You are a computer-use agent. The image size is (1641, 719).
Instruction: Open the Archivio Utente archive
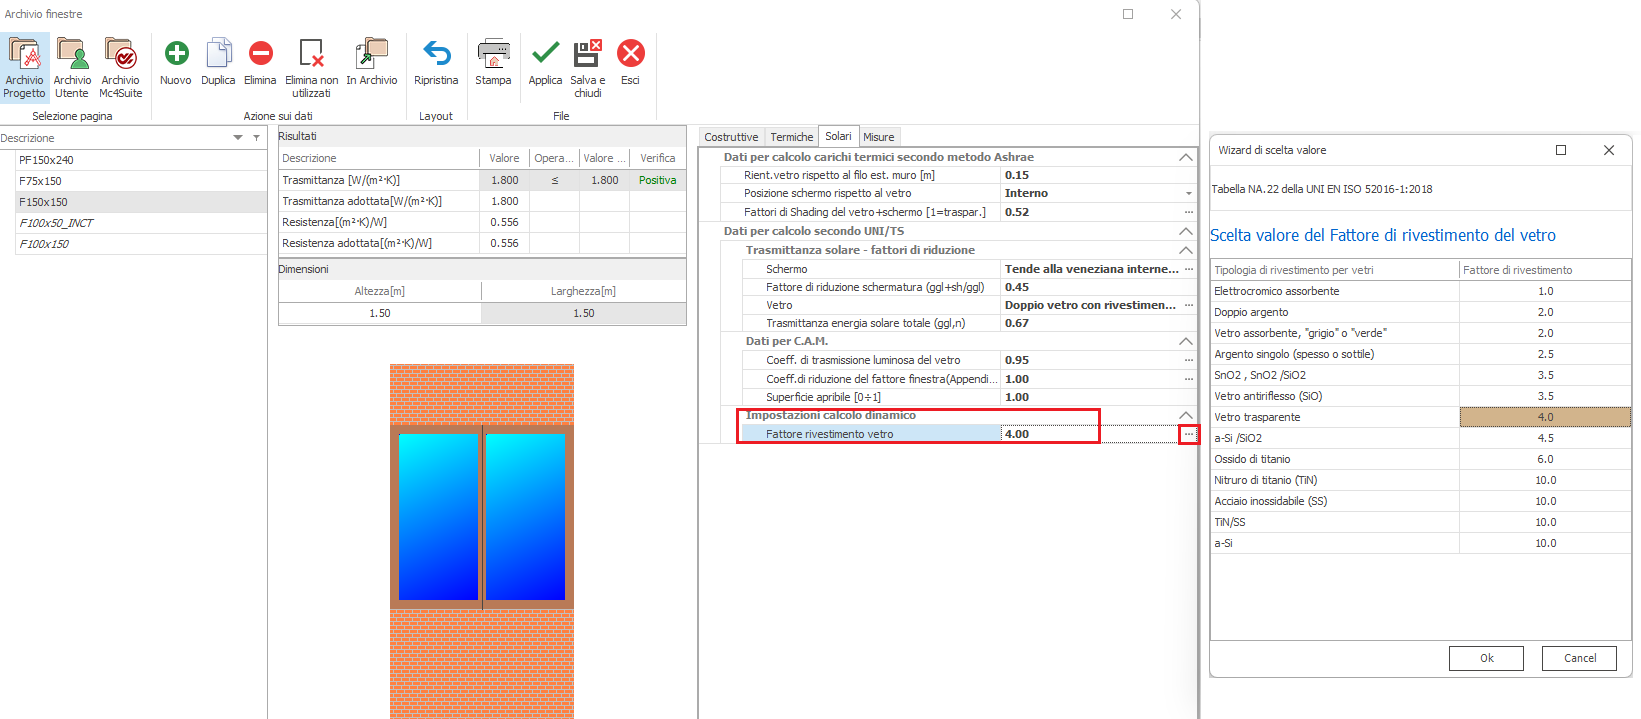[x=72, y=66]
